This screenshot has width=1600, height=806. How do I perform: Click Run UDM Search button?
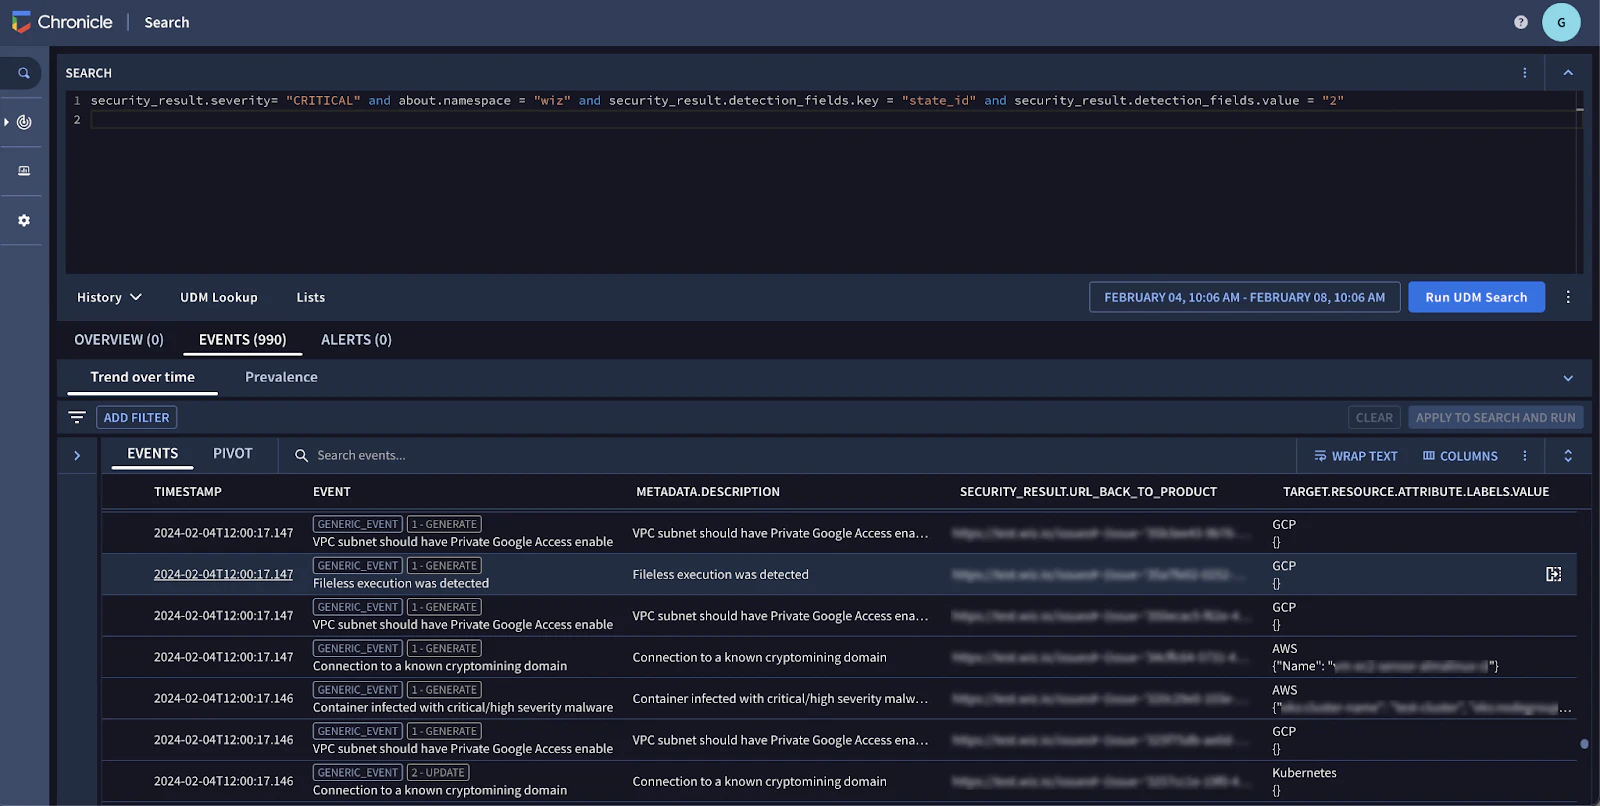(x=1476, y=297)
